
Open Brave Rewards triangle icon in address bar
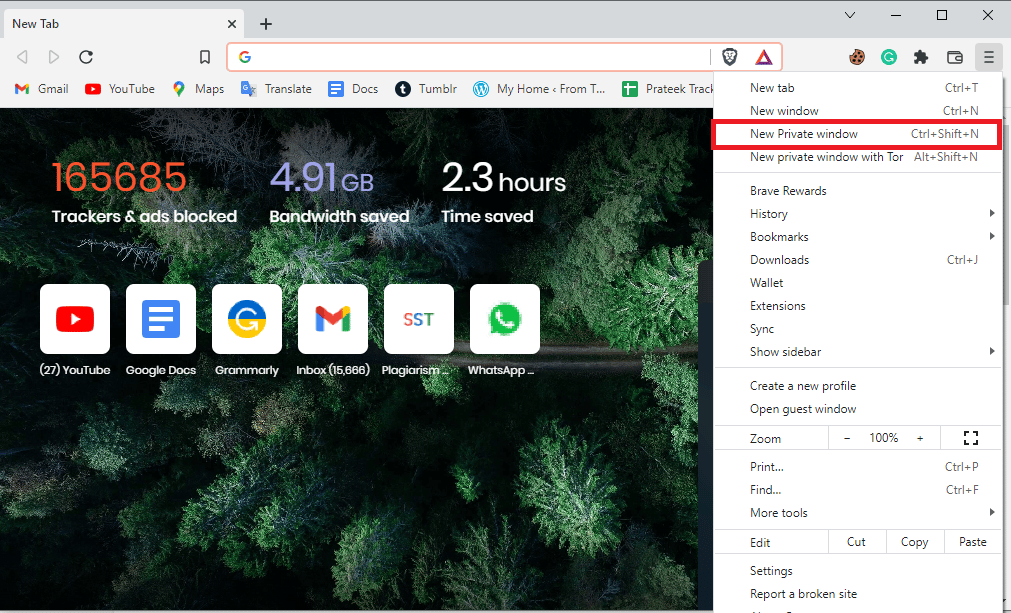(762, 57)
